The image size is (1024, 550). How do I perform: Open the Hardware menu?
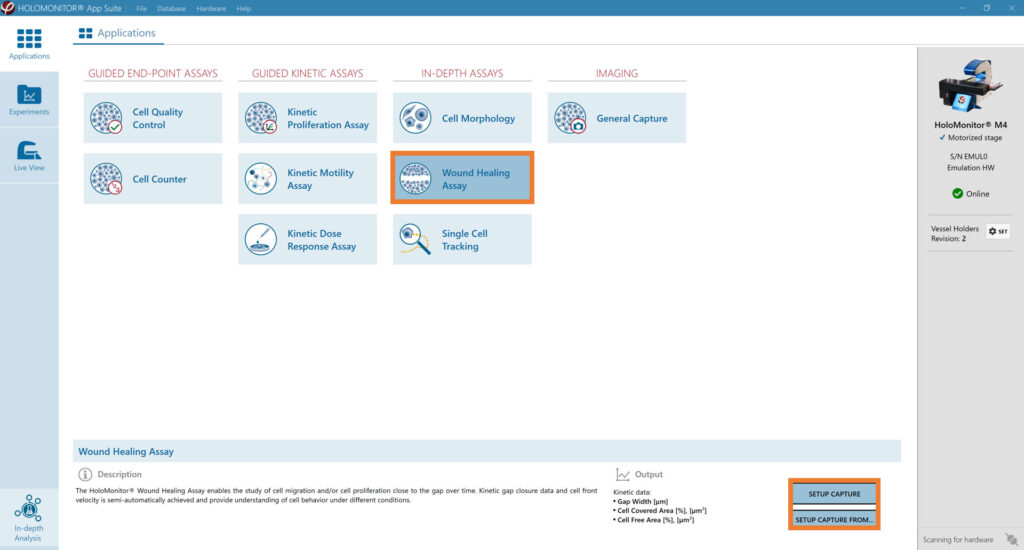click(211, 8)
